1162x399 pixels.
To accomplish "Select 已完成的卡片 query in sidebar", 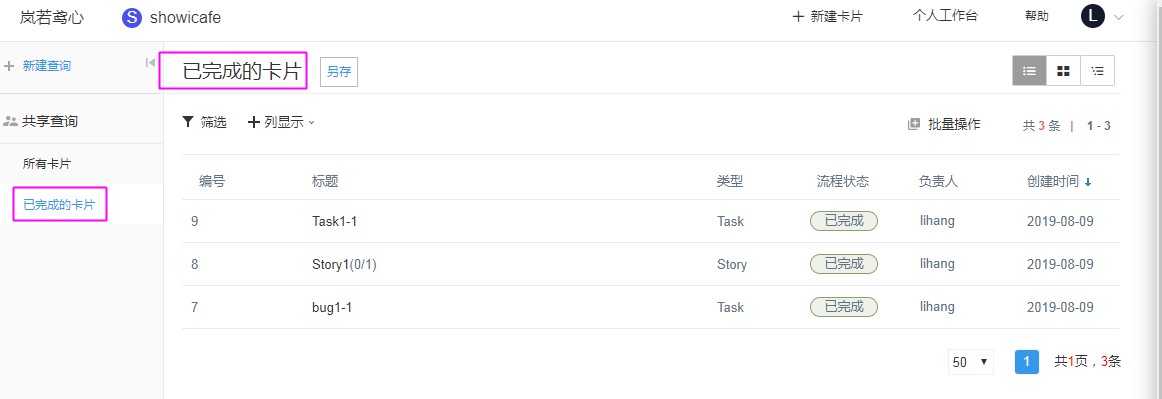I will click(x=59, y=205).
